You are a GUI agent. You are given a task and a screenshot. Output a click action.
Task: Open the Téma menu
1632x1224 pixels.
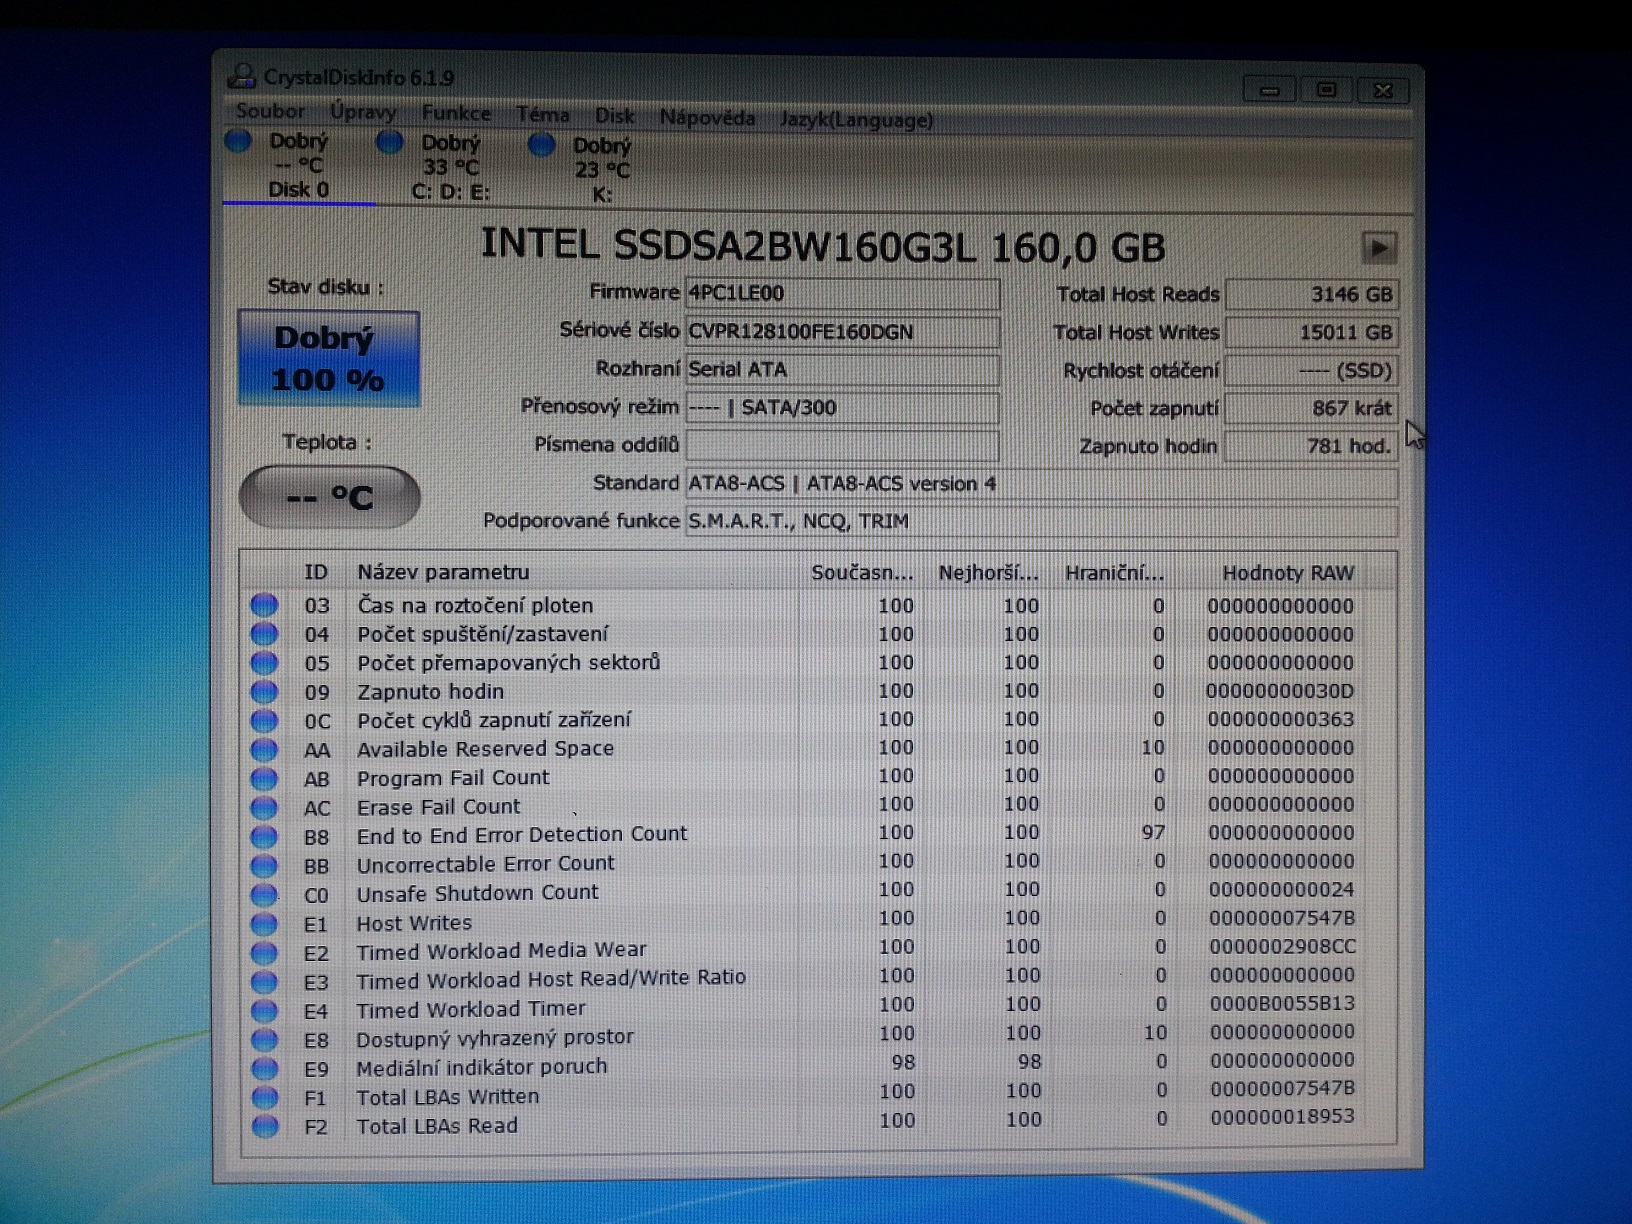(x=543, y=114)
